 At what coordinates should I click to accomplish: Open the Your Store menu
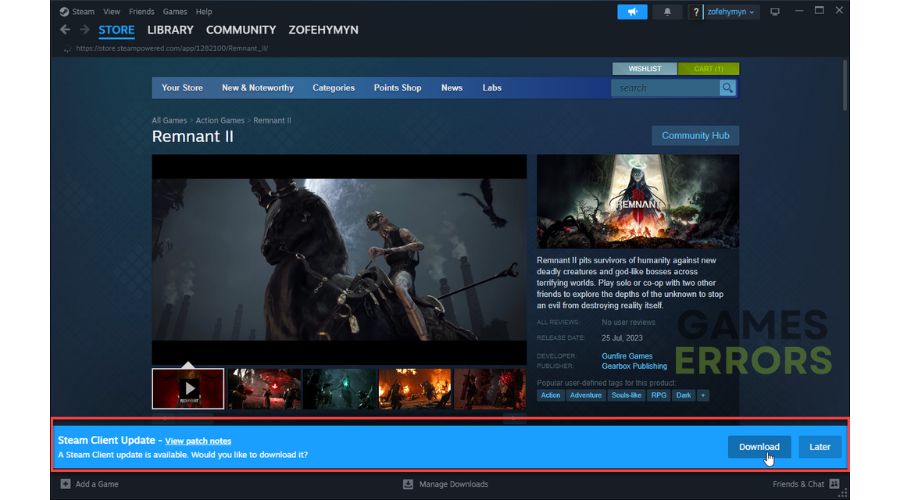click(x=182, y=88)
